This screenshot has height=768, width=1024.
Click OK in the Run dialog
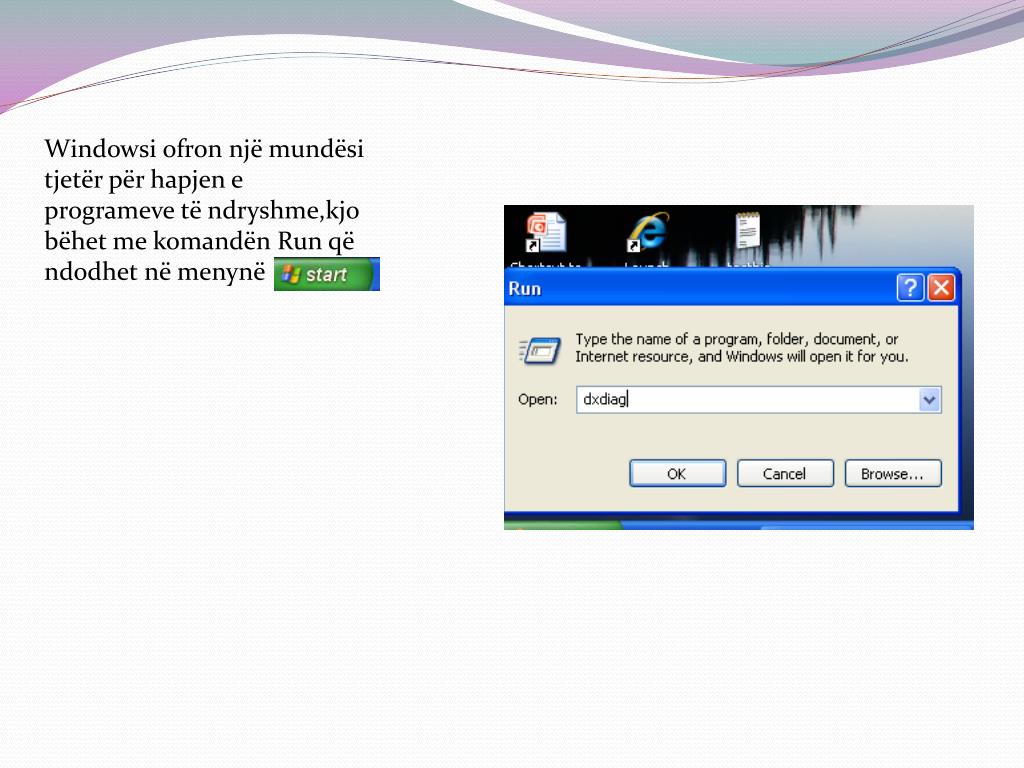click(x=677, y=473)
